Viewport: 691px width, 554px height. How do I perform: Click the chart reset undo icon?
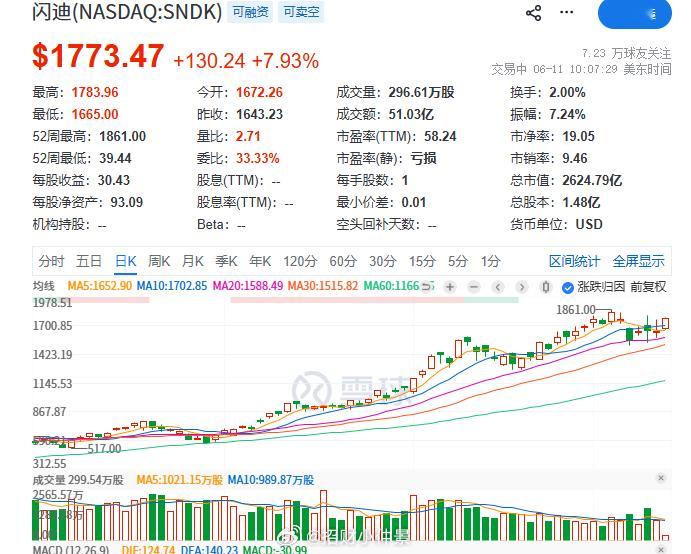coord(426,287)
